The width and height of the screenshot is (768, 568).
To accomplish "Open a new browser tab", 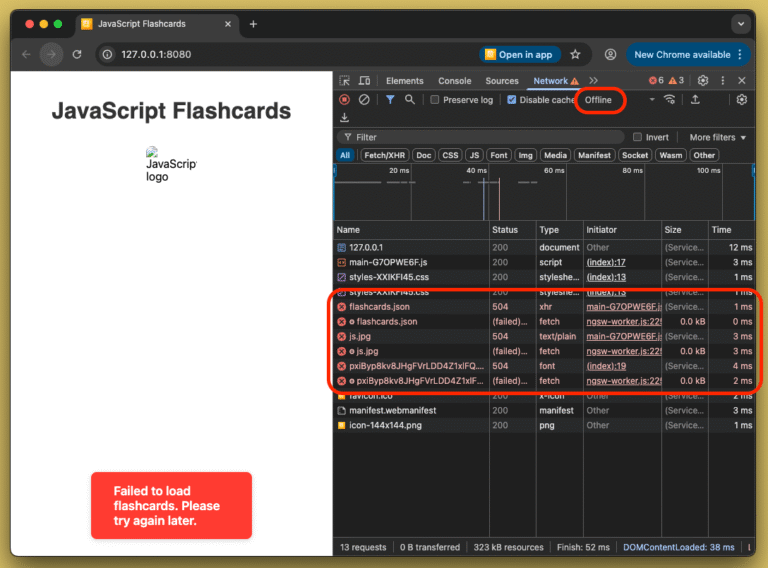I will [253, 24].
